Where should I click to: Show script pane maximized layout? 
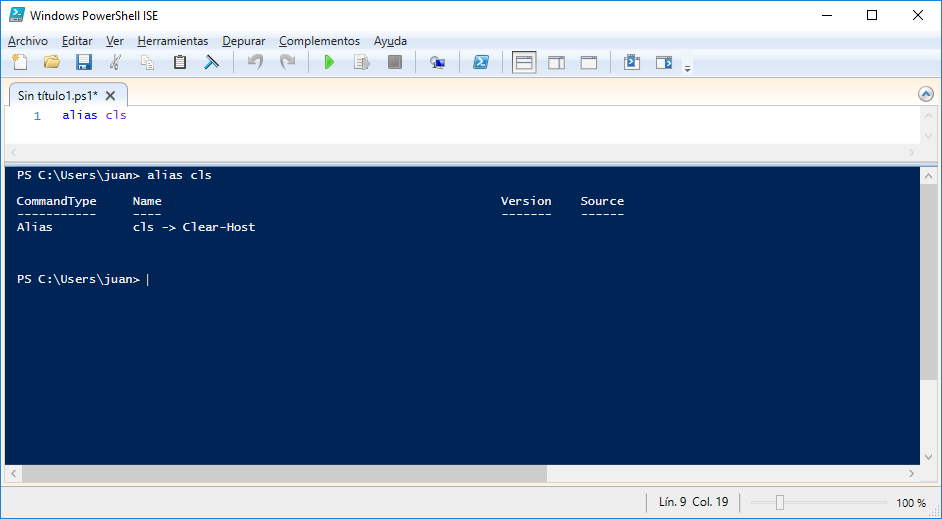[x=589, y=62]
